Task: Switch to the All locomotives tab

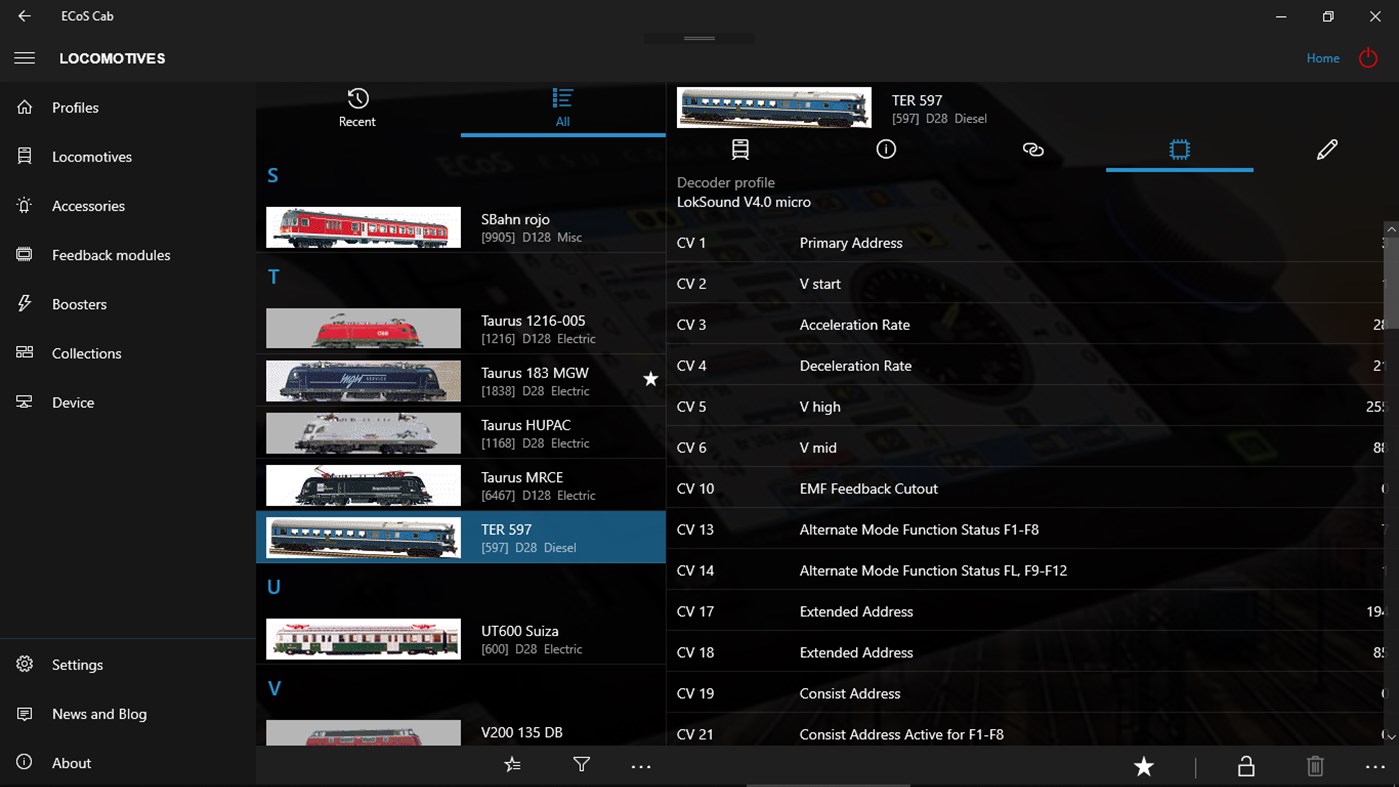Action: click(x=563, y=108)
